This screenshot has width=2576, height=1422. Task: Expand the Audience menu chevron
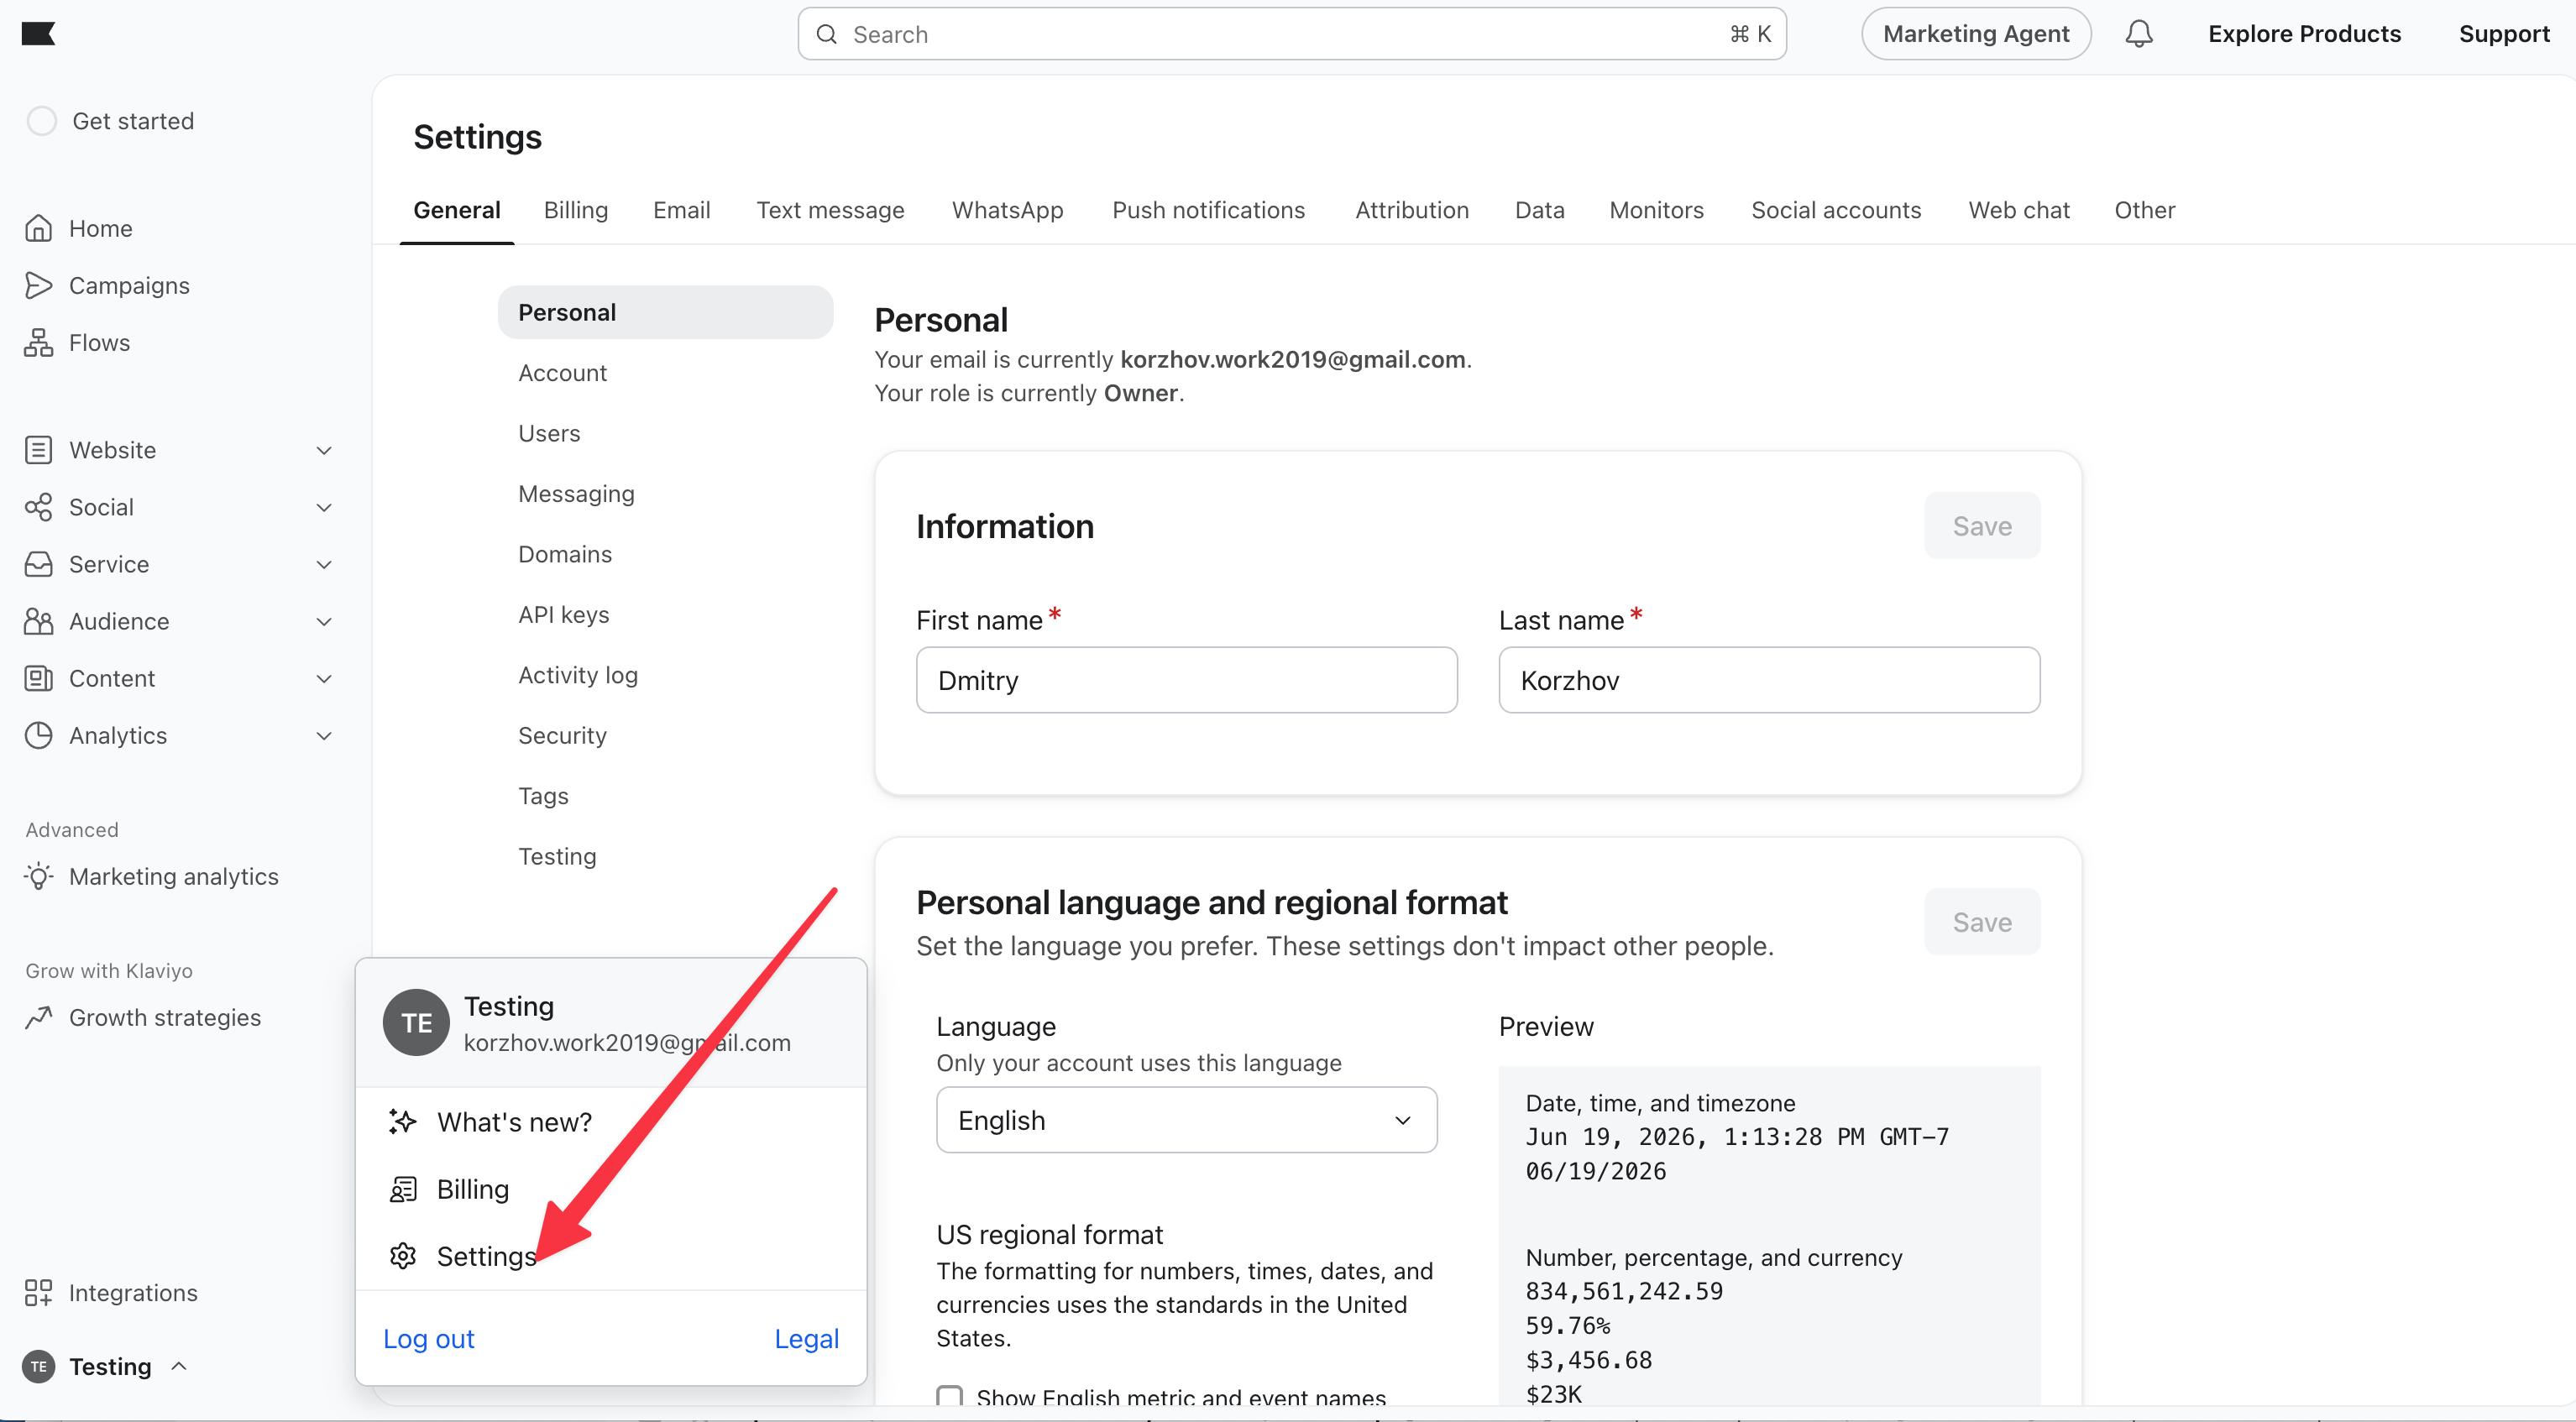pyautogui.click(x=324, y=621)
